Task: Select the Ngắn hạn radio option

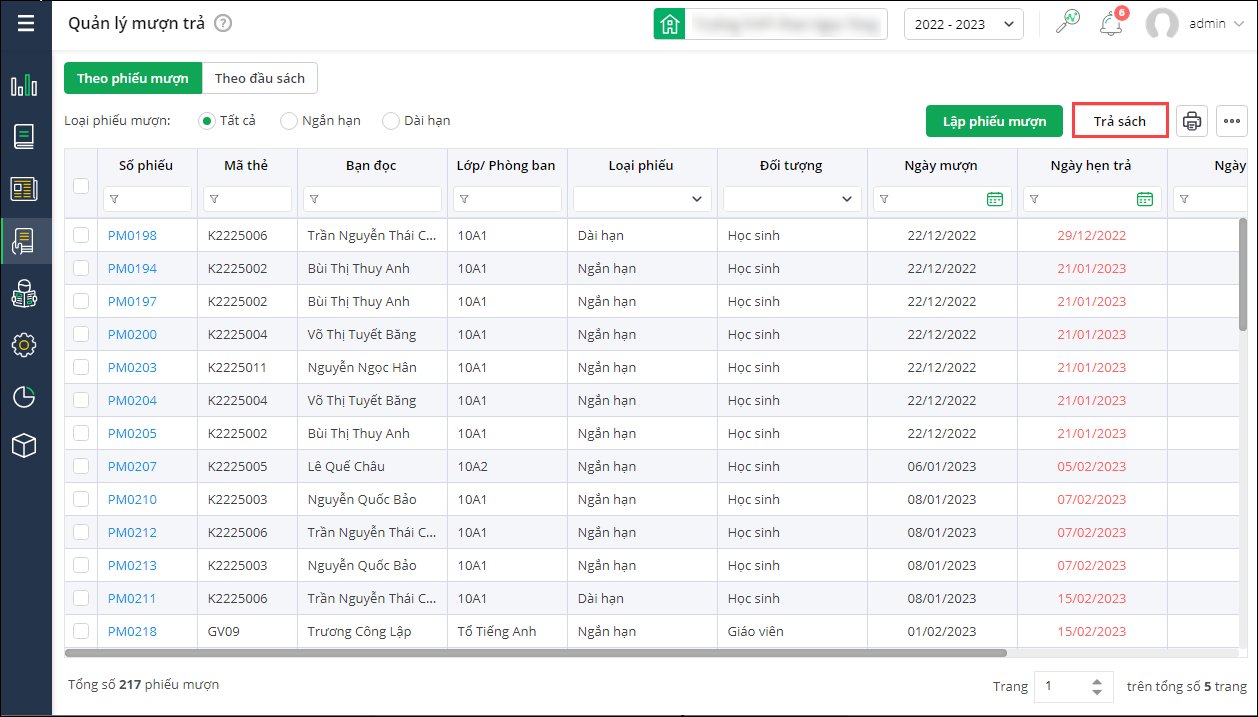Action: [x=289, y=121]
